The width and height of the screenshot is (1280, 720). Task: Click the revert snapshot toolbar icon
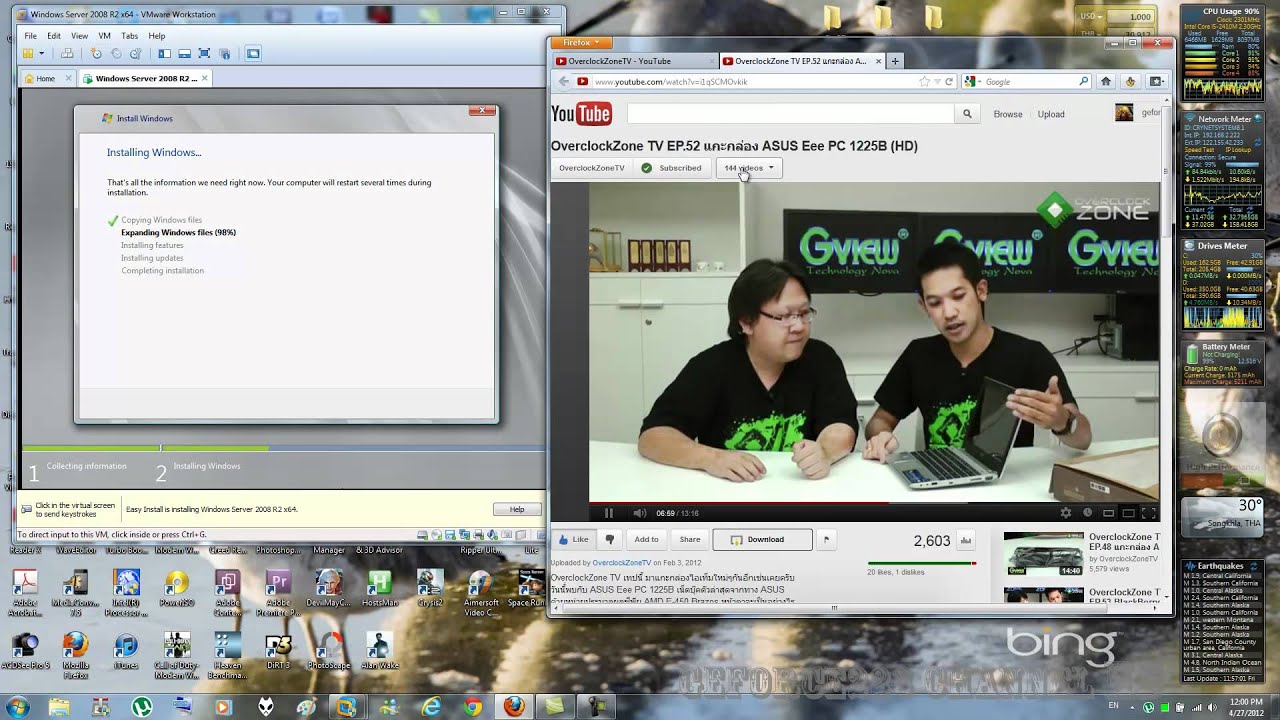116,53
